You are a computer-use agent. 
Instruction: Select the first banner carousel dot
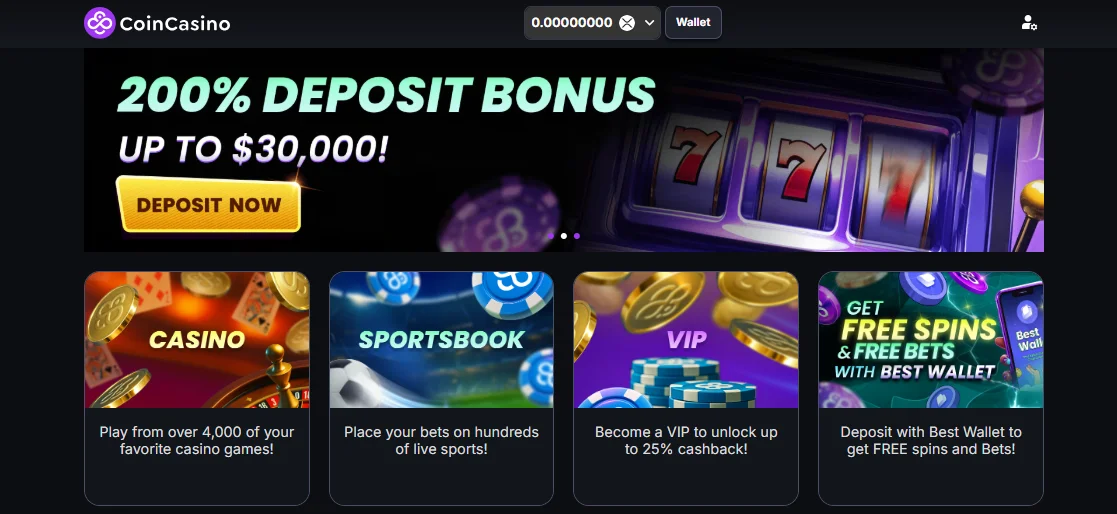tap(551, 236)
